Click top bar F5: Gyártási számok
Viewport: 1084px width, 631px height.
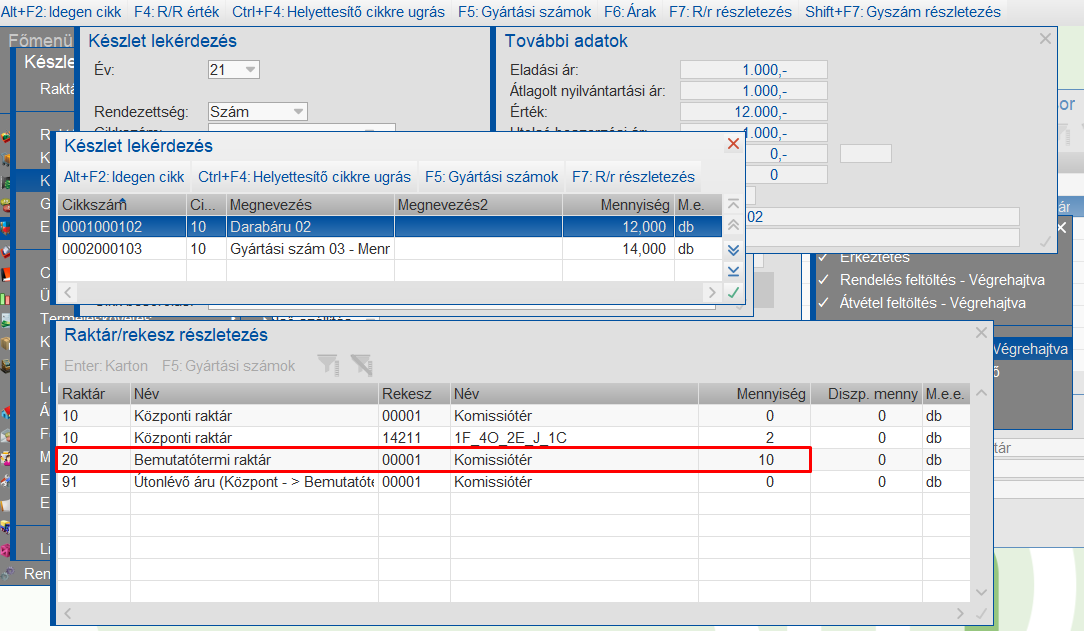[524, 12]
